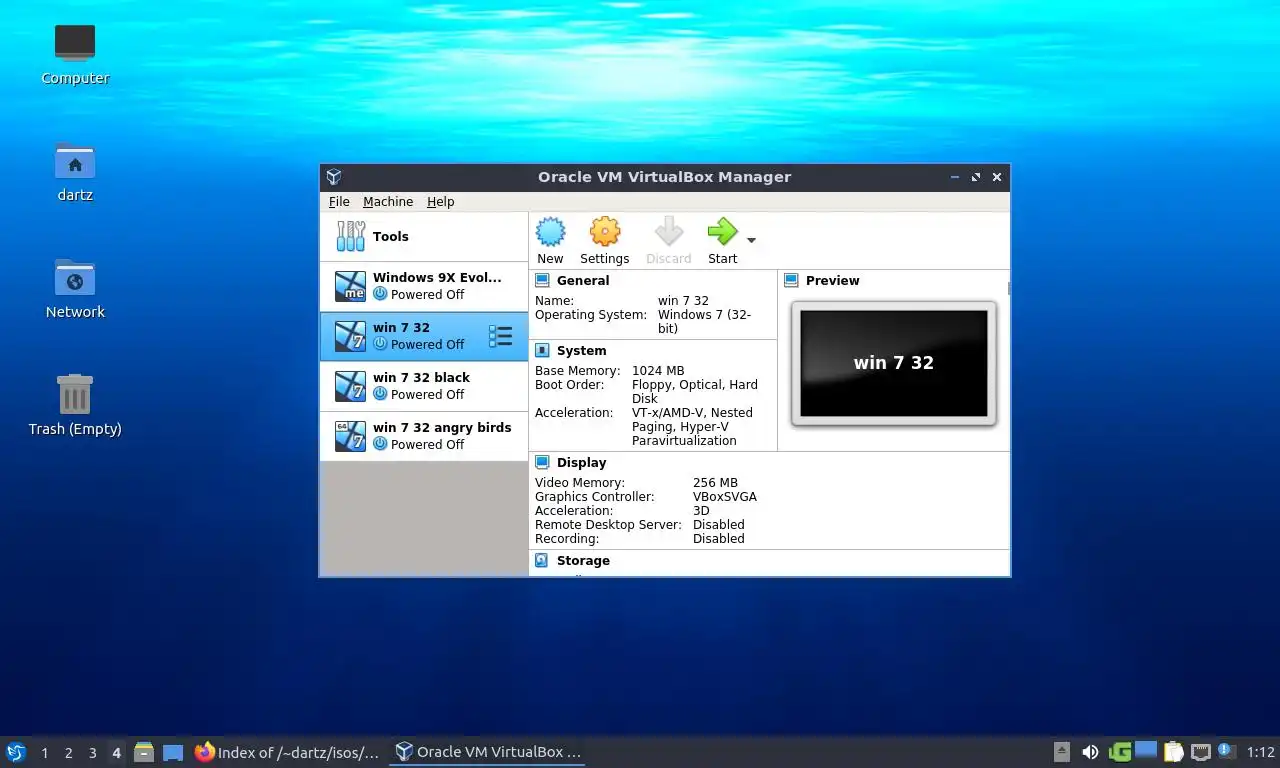This screenshot has height=768, width=1280.
Task: Click the show desktop taskbar icon
Action: (173, 752)
